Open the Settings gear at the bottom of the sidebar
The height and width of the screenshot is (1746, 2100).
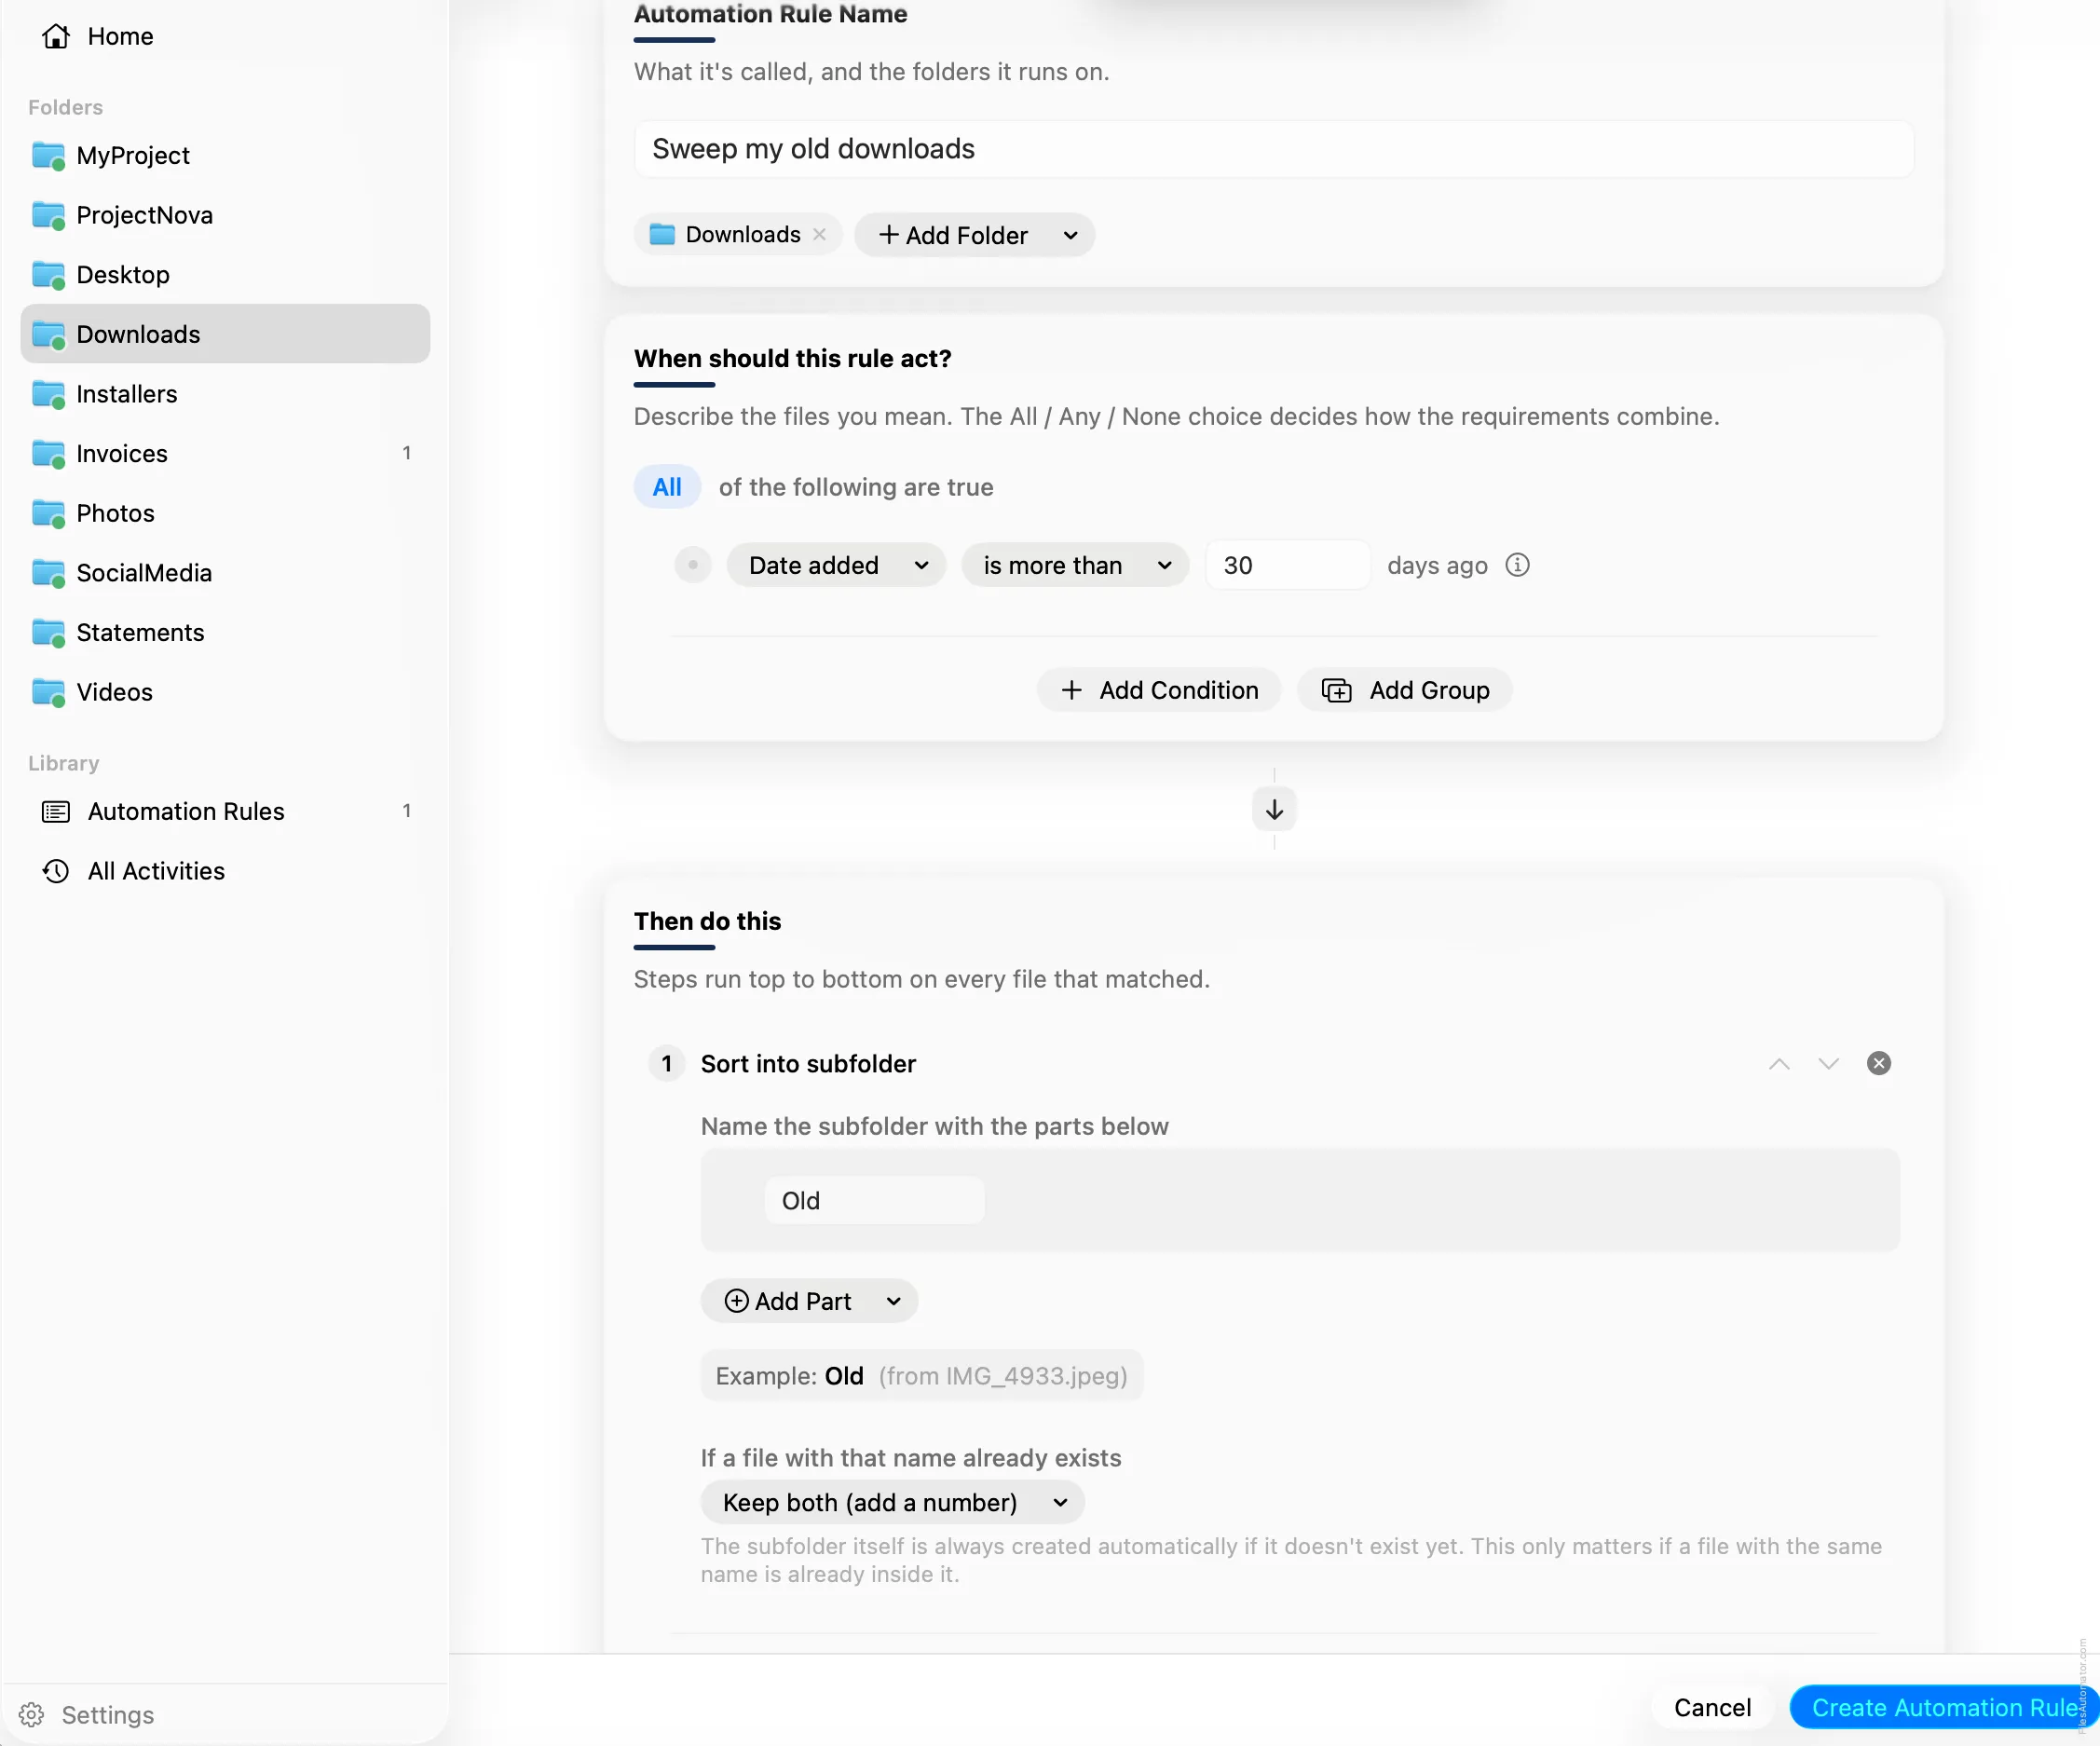[x=31, y=1714]
